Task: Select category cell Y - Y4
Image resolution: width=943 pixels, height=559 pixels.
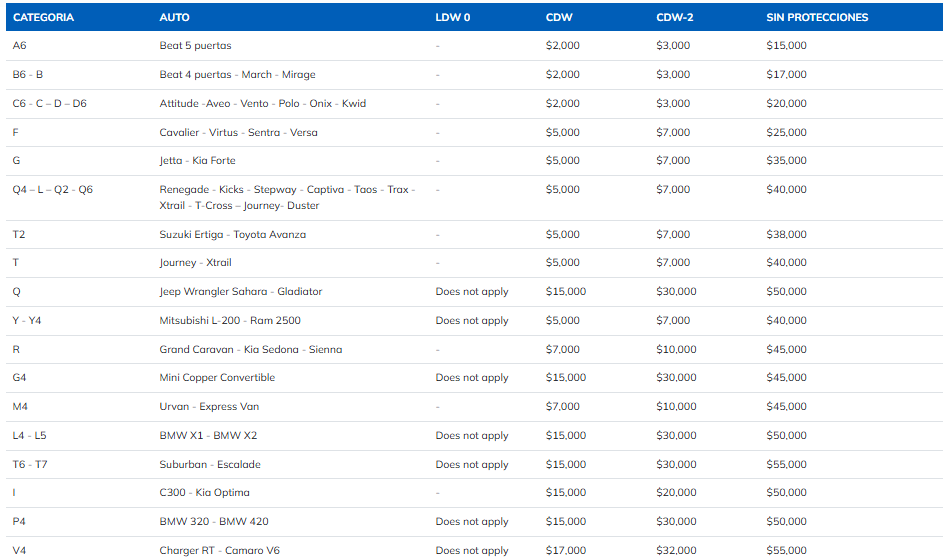Action: tap(27, 321)
